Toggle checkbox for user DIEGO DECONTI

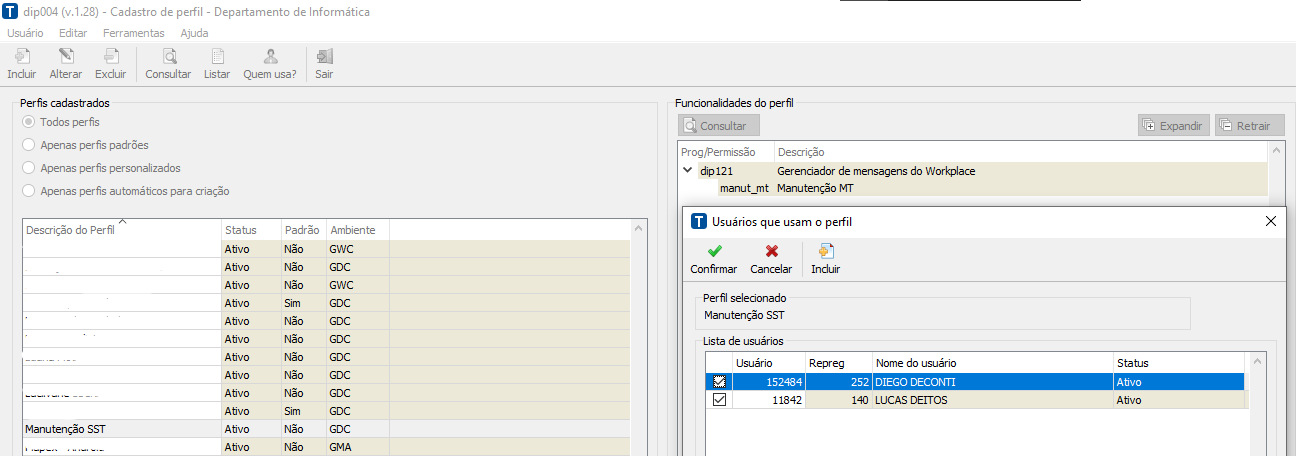[719, 381]
